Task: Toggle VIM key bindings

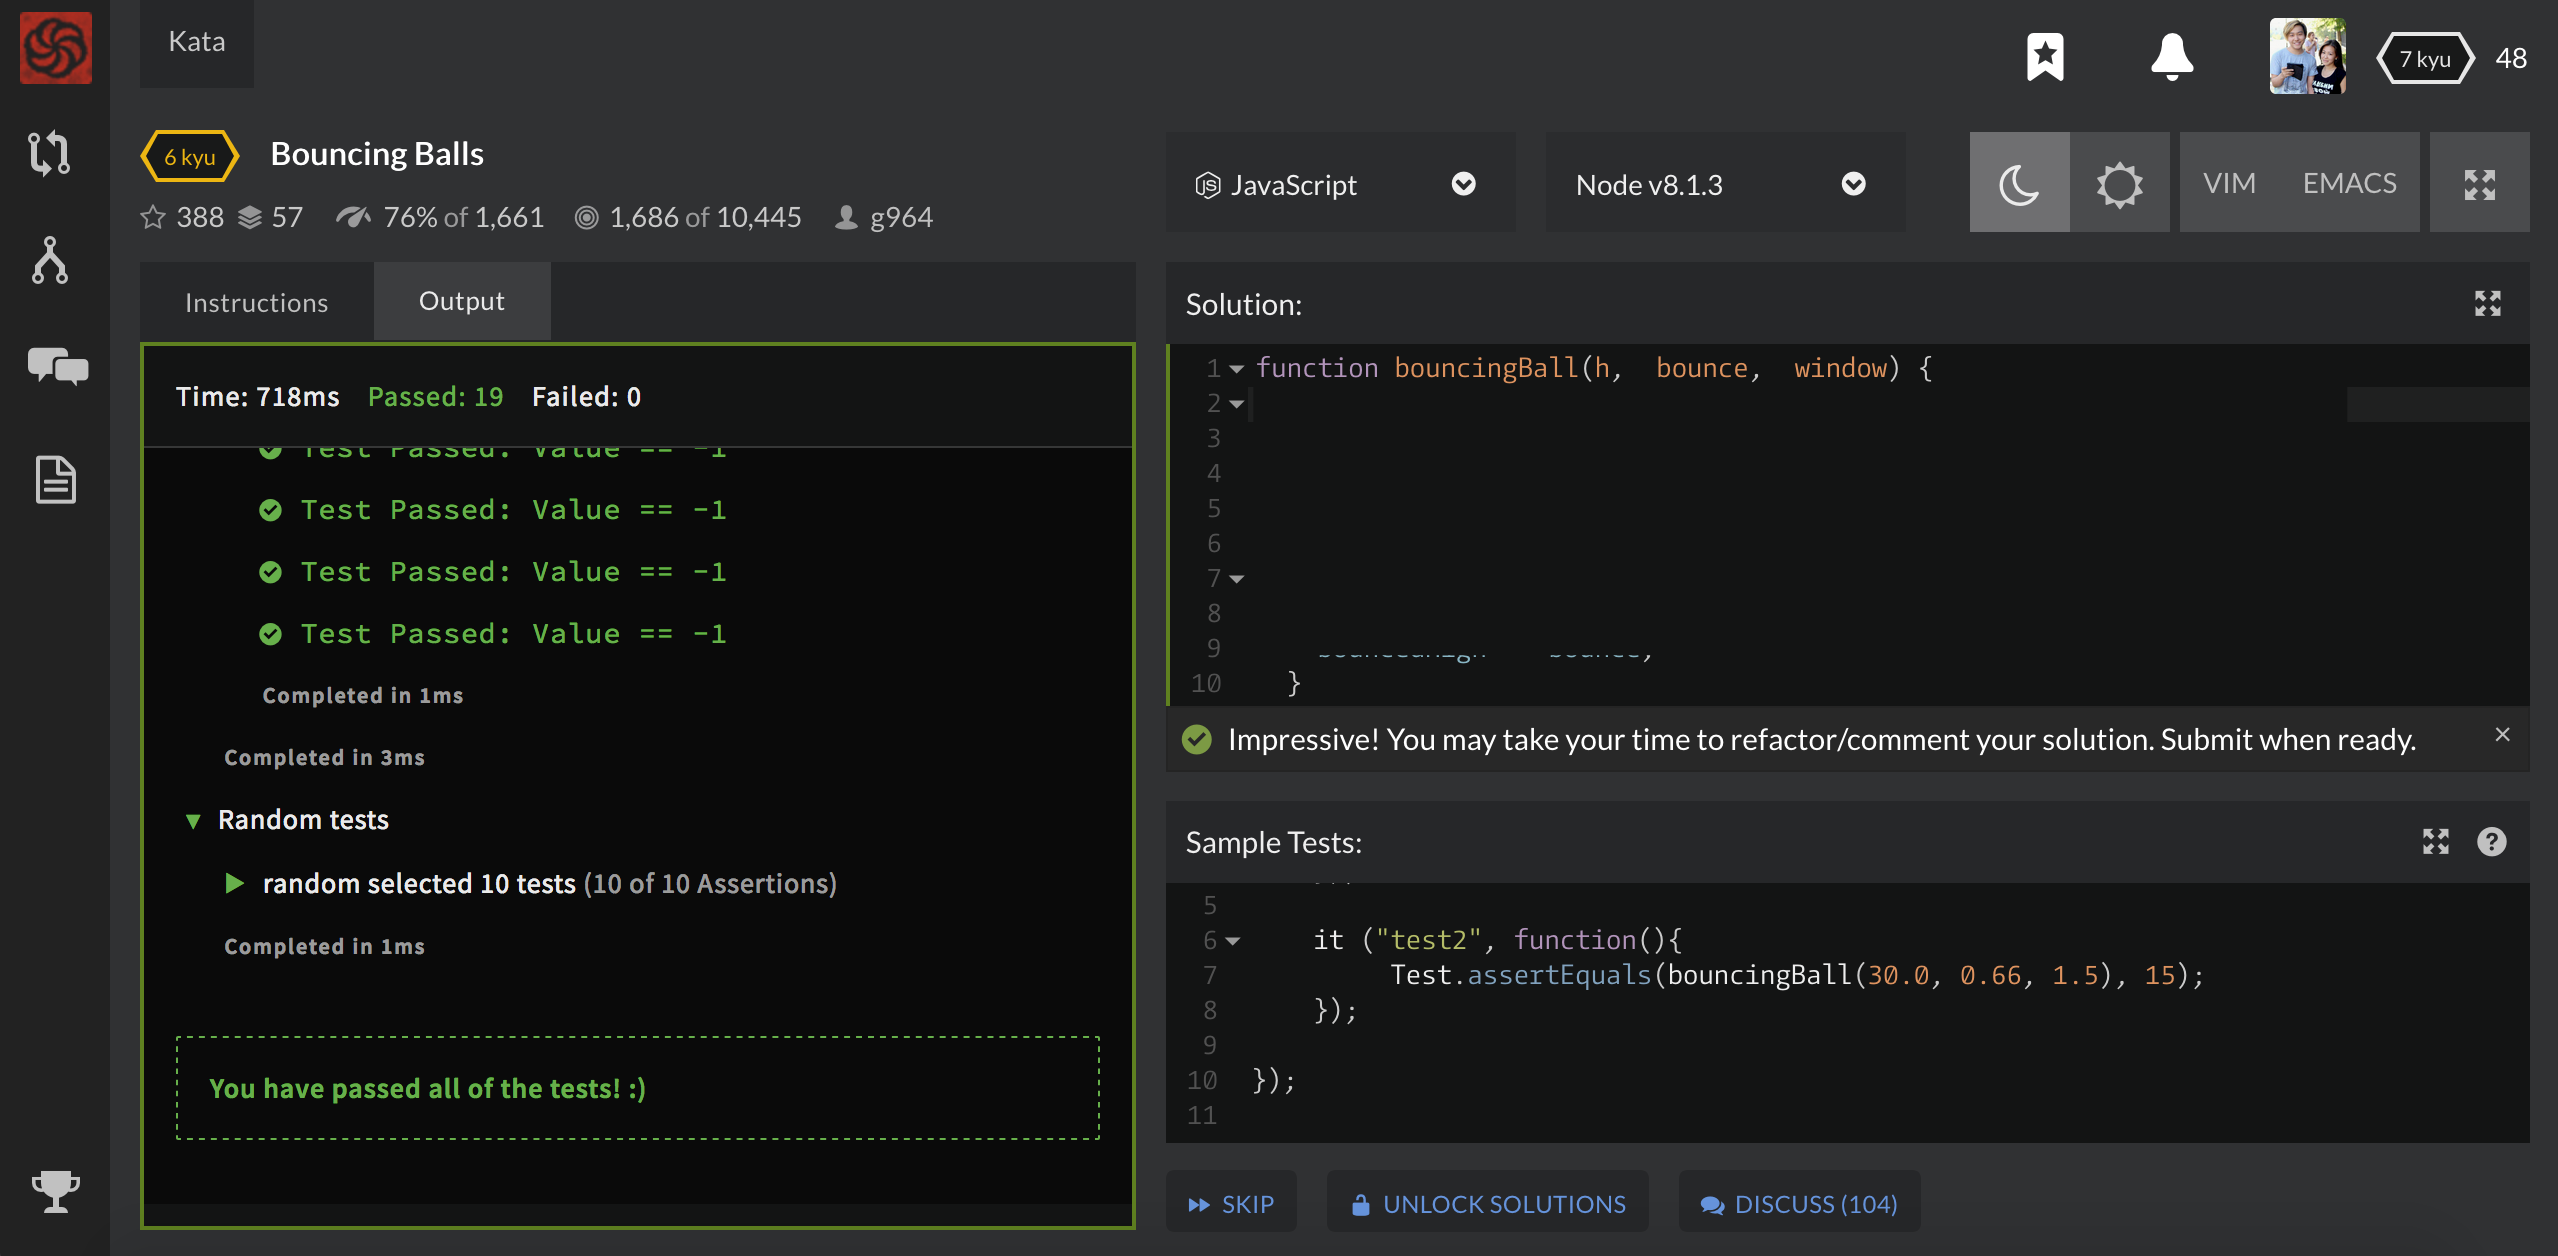Action: (2229, 184)
